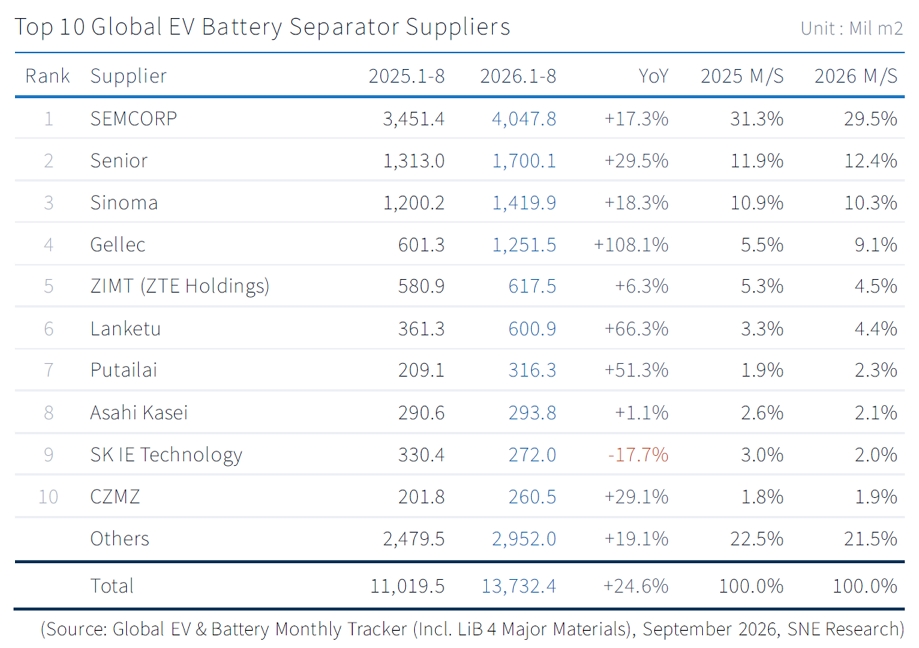This screenshot has width=919, height=648.
Task: Click the 2025.1-8 column header
Action: (x=406, y=76)
